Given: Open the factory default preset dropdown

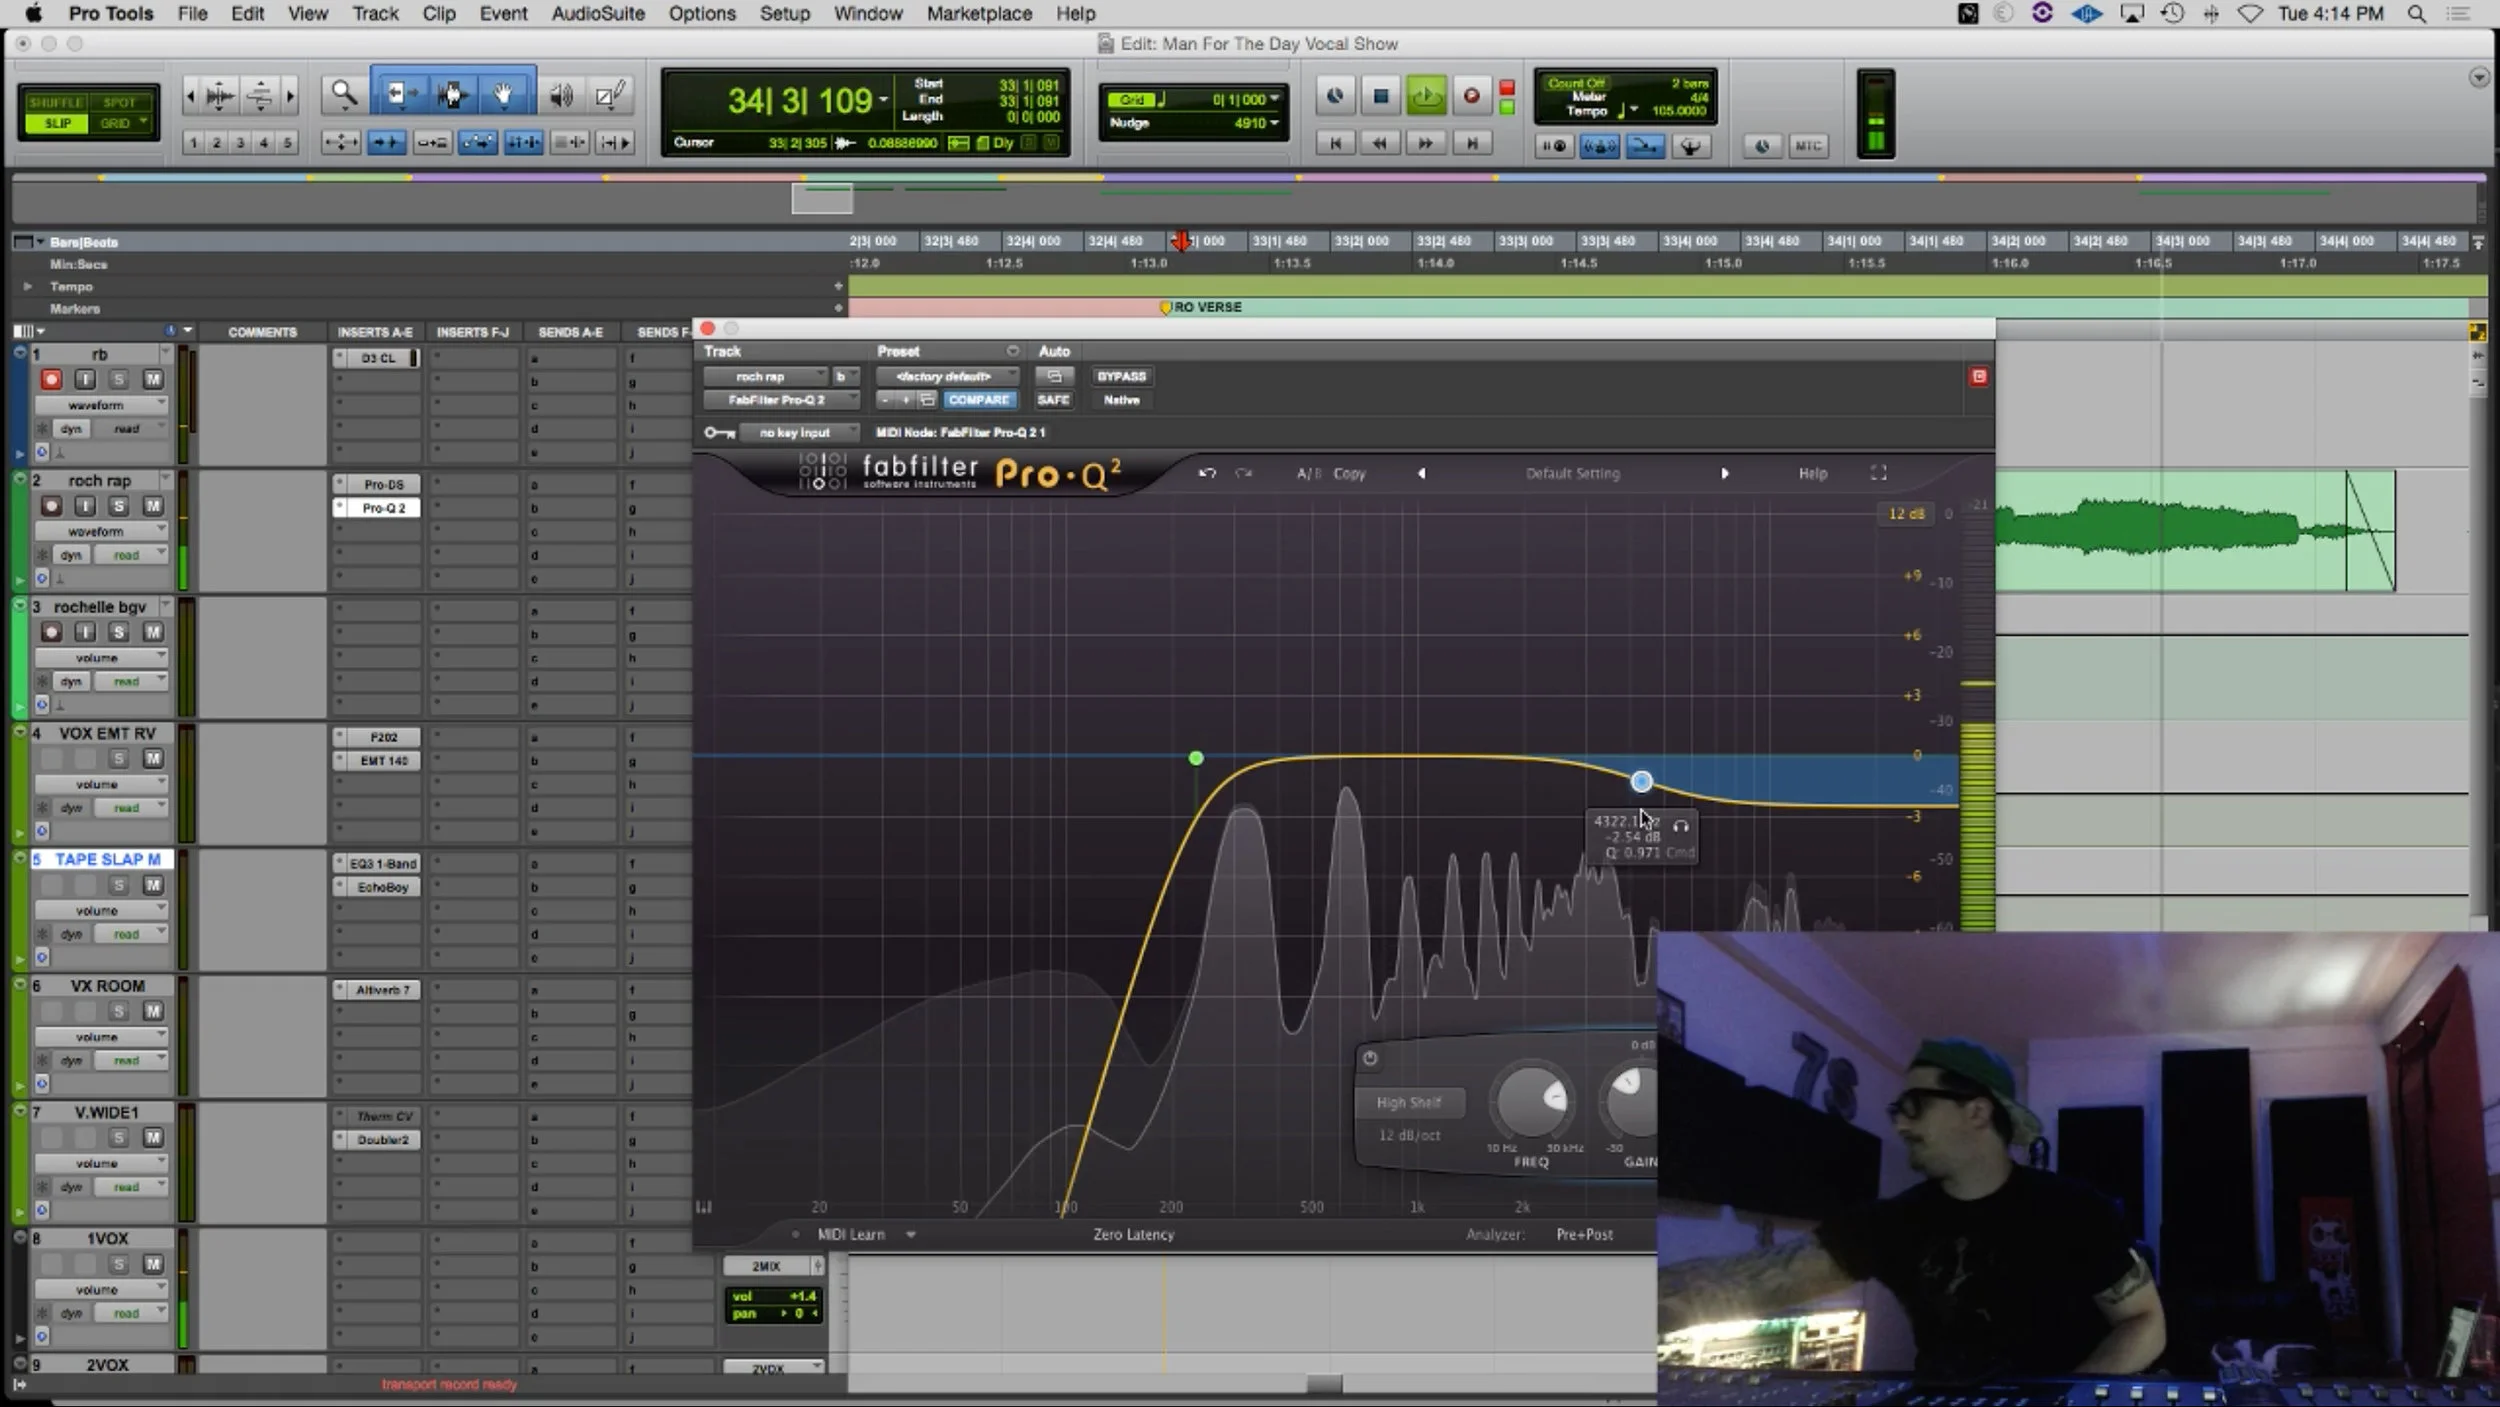Looking at the screenshot, I should 945,376.
